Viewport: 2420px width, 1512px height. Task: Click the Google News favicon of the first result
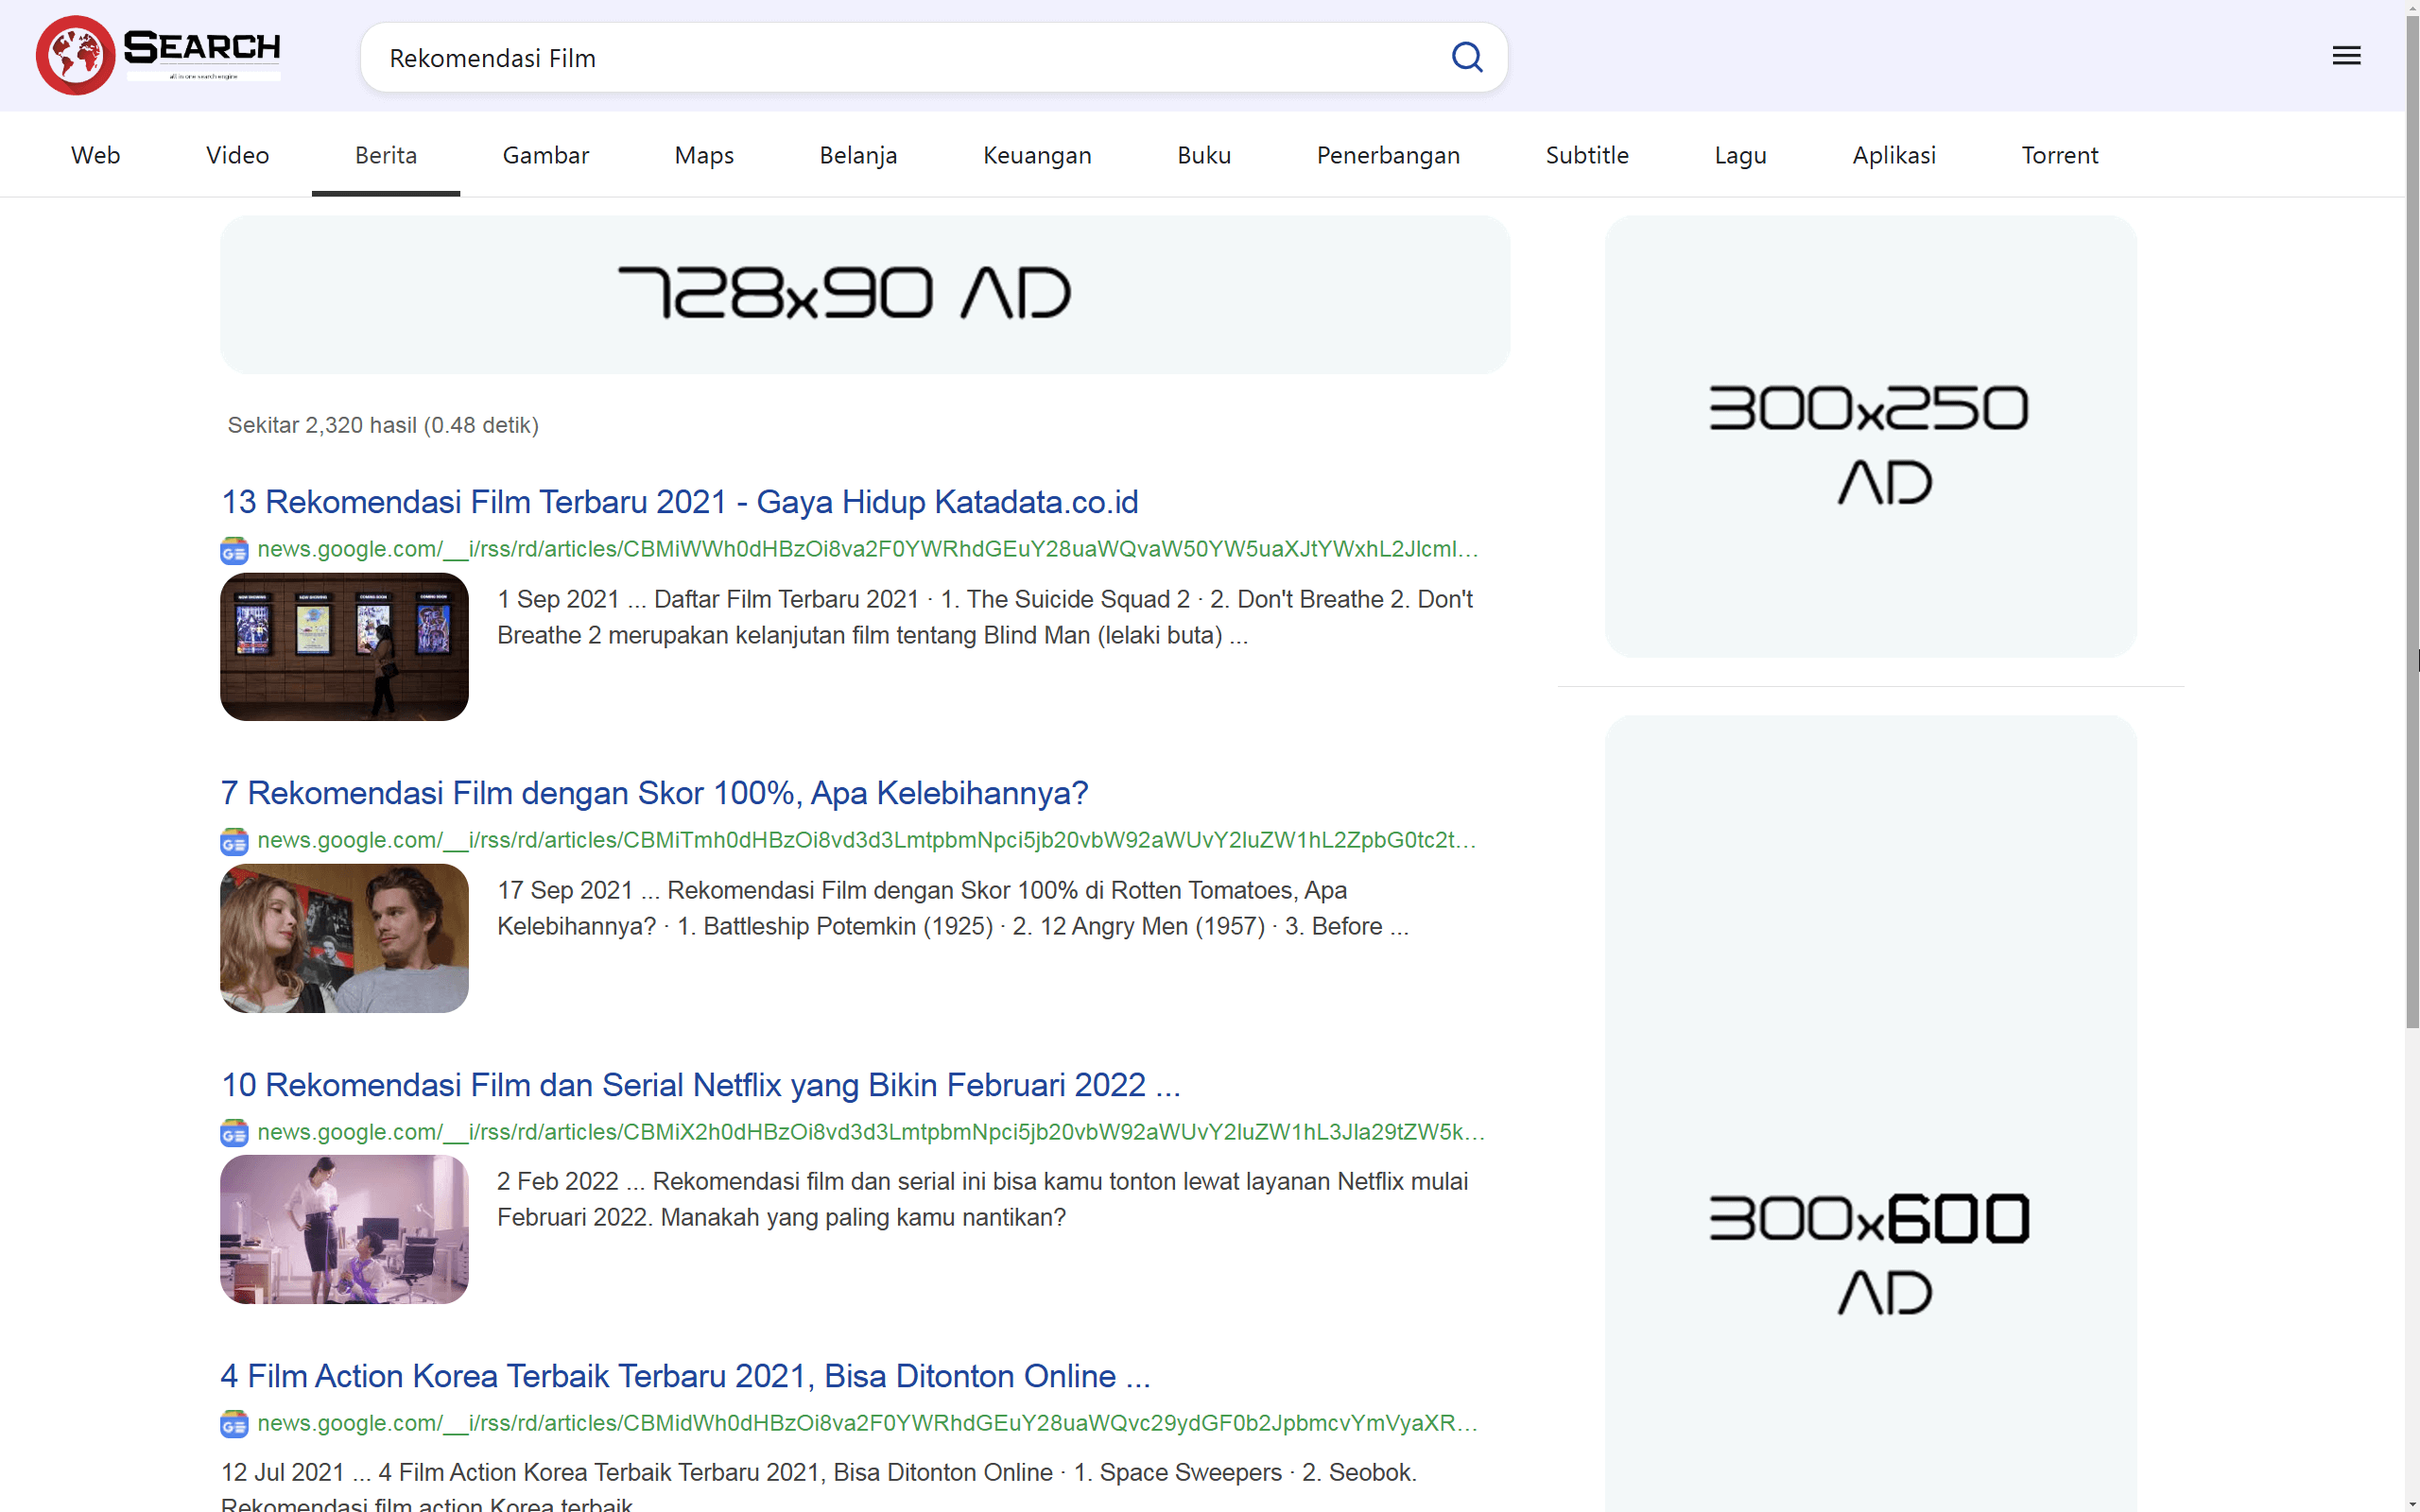[234, 550]
